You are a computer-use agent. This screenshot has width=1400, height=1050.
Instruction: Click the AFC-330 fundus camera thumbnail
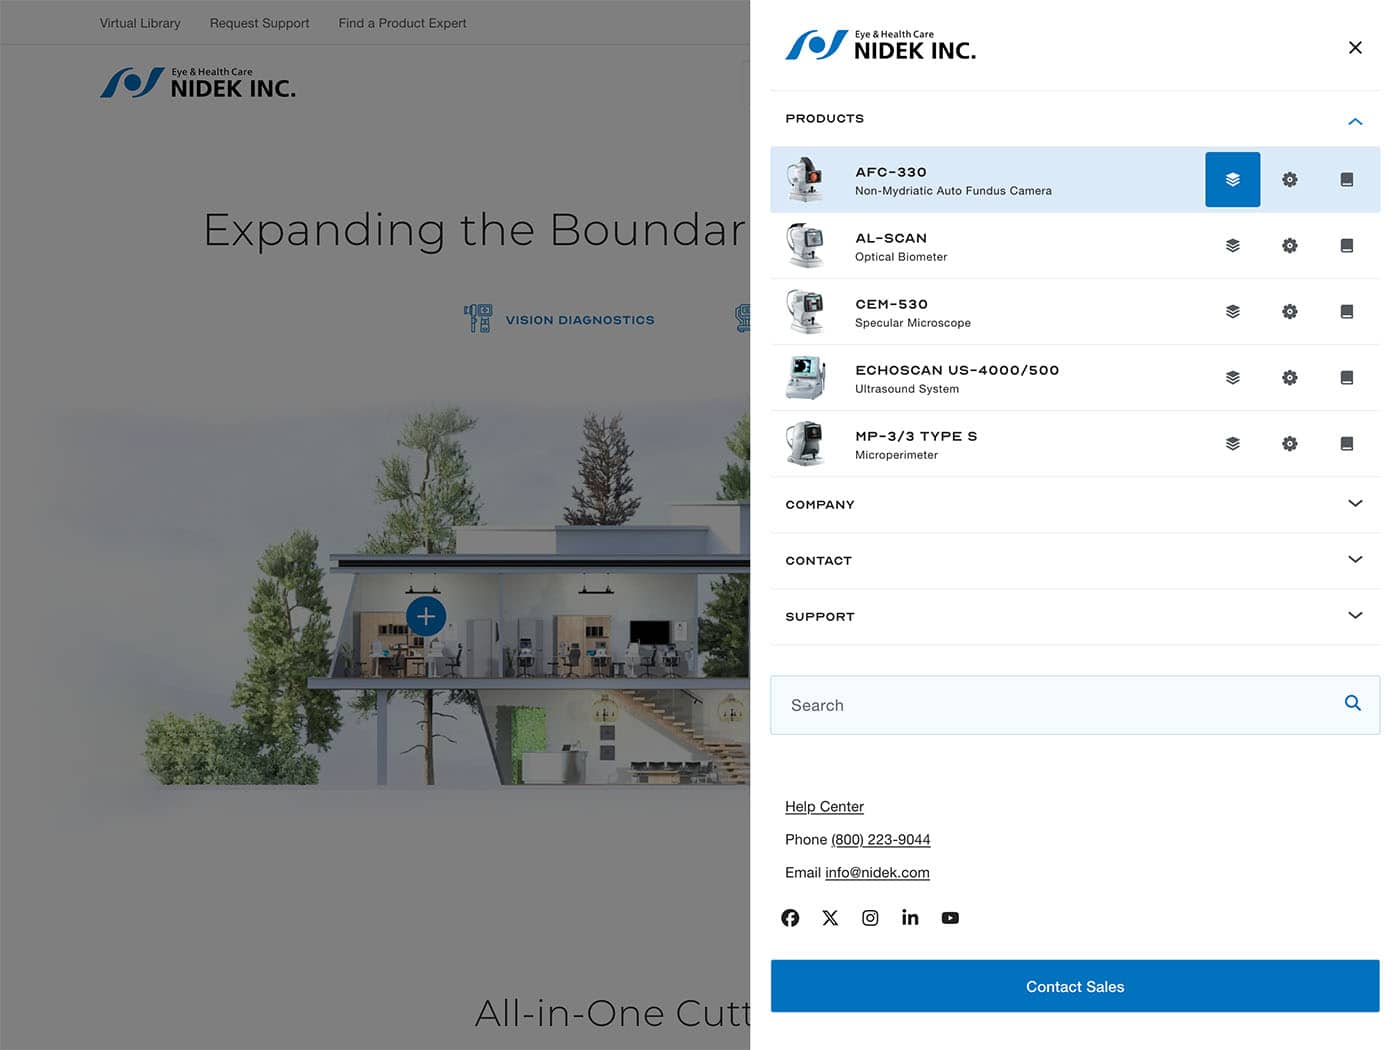[x=806, y=180]
